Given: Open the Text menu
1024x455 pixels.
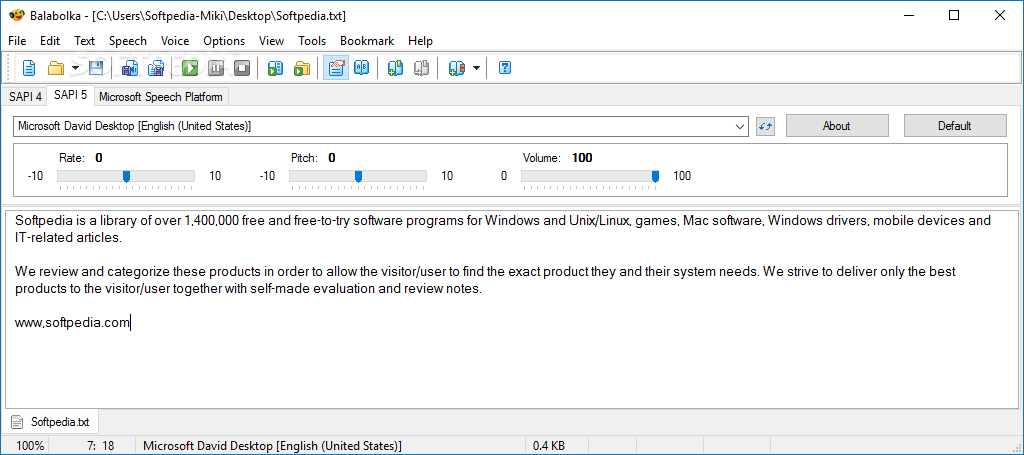Looking at the screenshot, I should click(x=84, y=40).
